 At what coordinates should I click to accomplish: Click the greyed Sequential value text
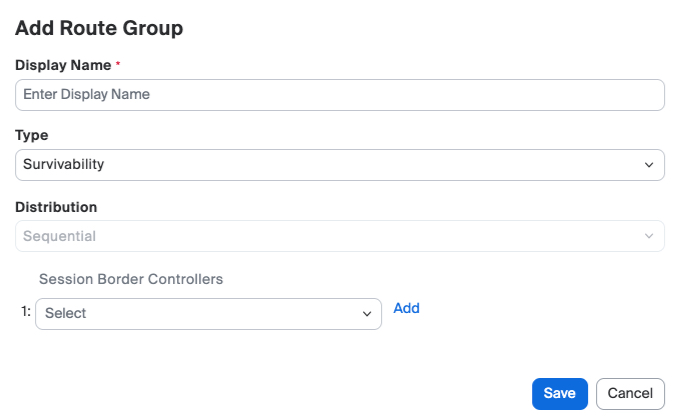point(59,237)
